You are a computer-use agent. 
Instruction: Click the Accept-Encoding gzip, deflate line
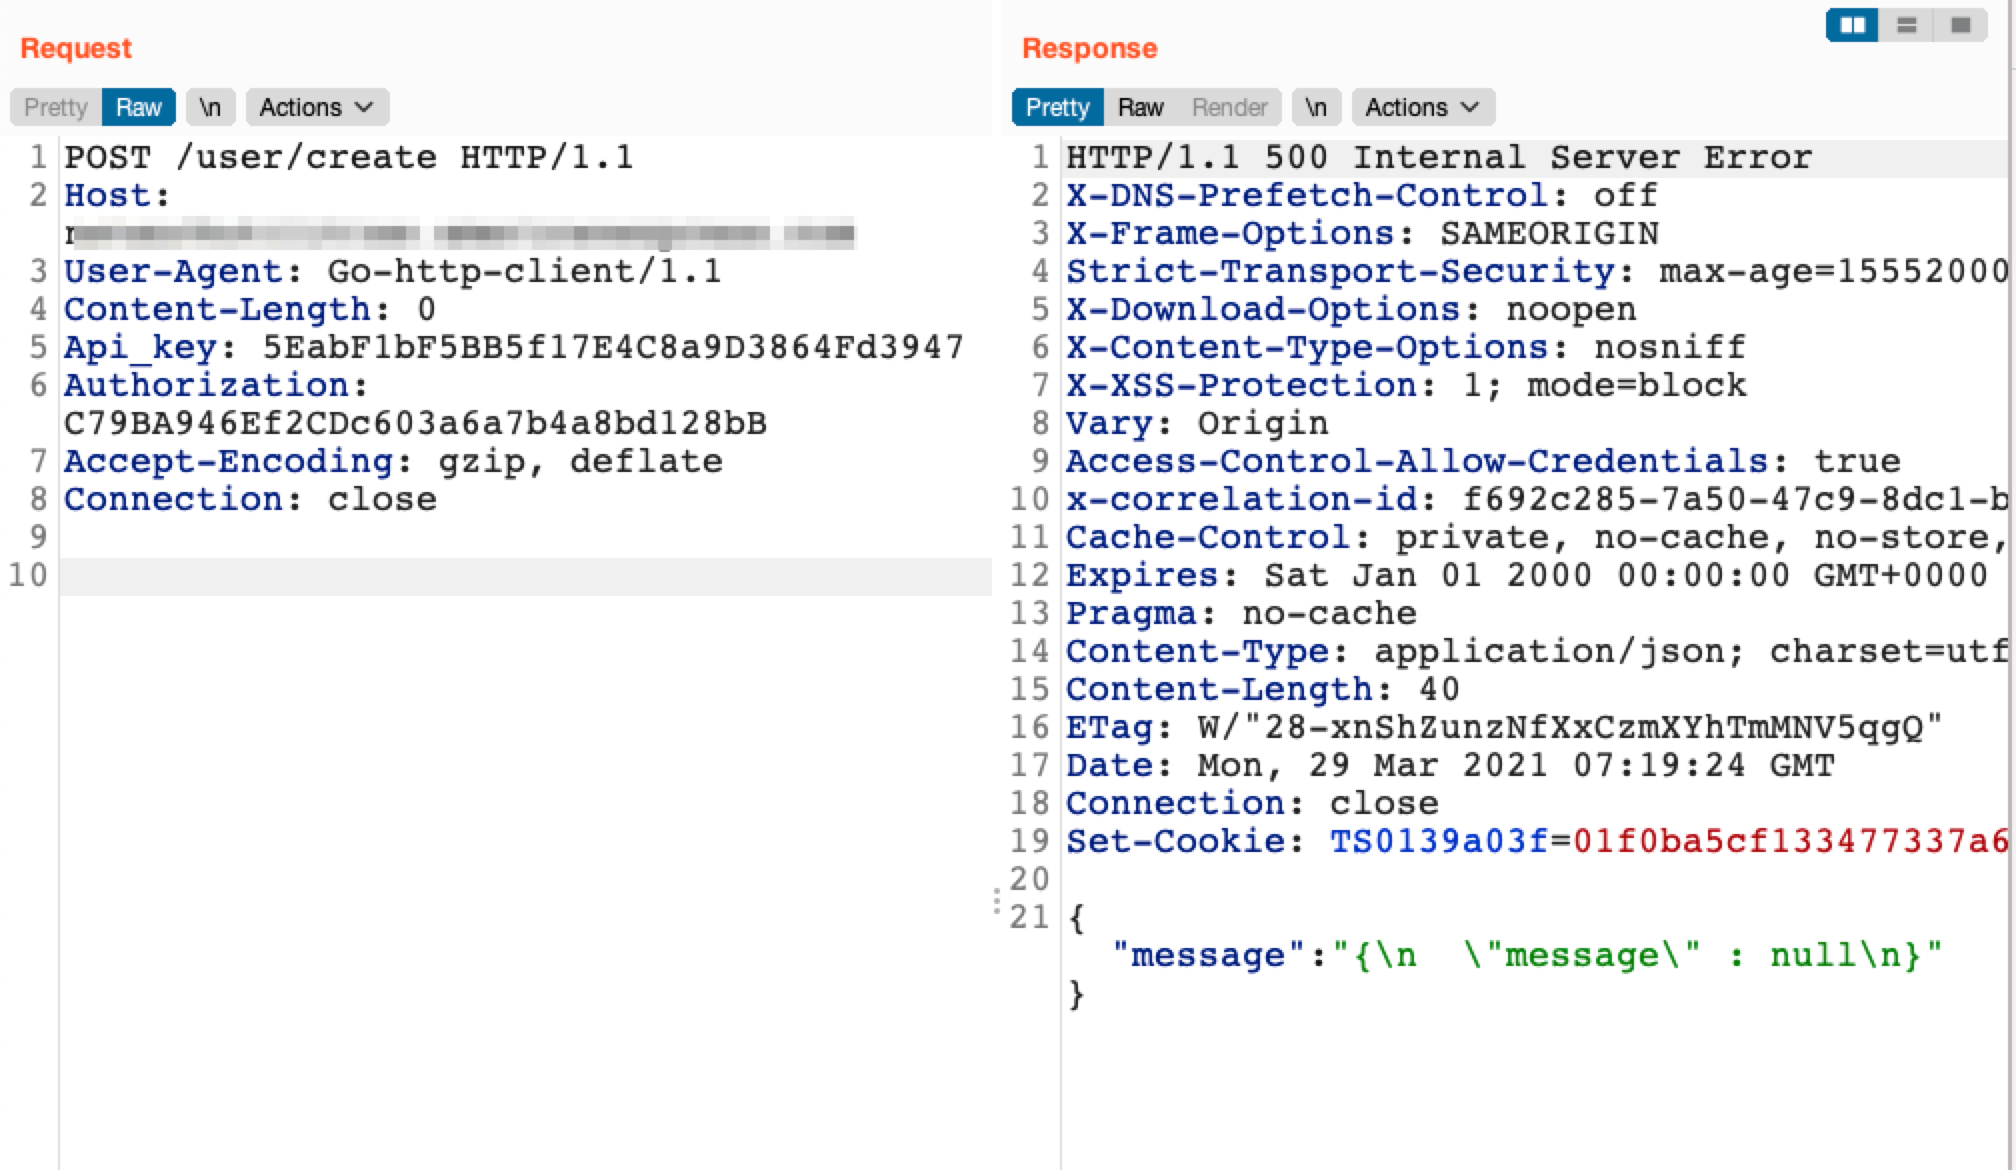pos(393,461)
